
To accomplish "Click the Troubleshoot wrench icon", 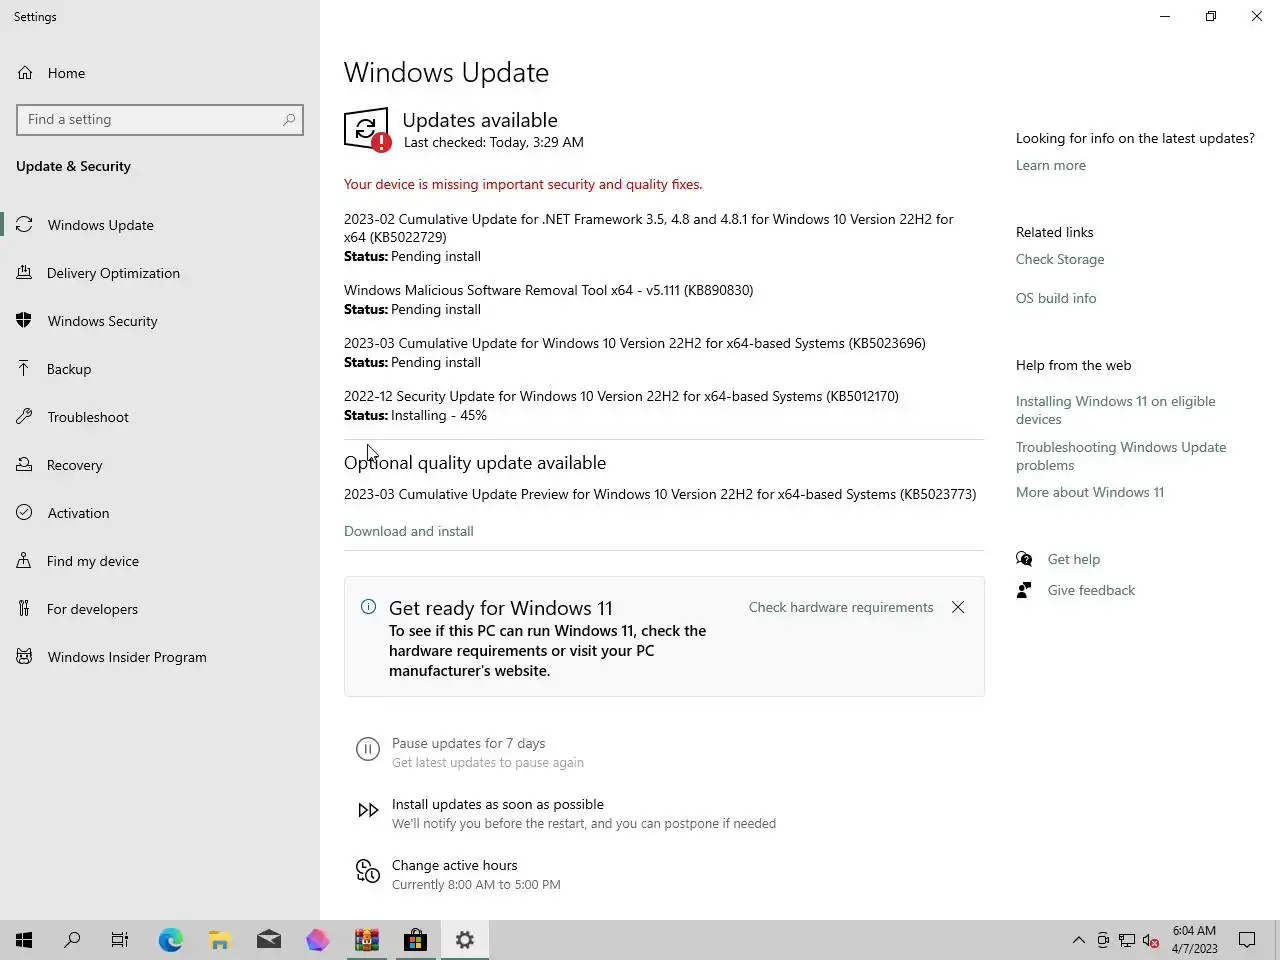I will coord(25,417).
